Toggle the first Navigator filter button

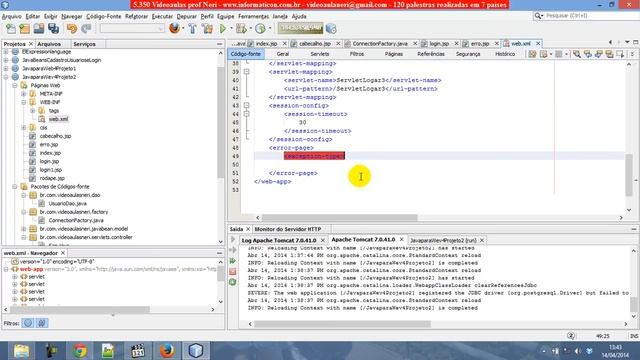(x=28, y=323)
